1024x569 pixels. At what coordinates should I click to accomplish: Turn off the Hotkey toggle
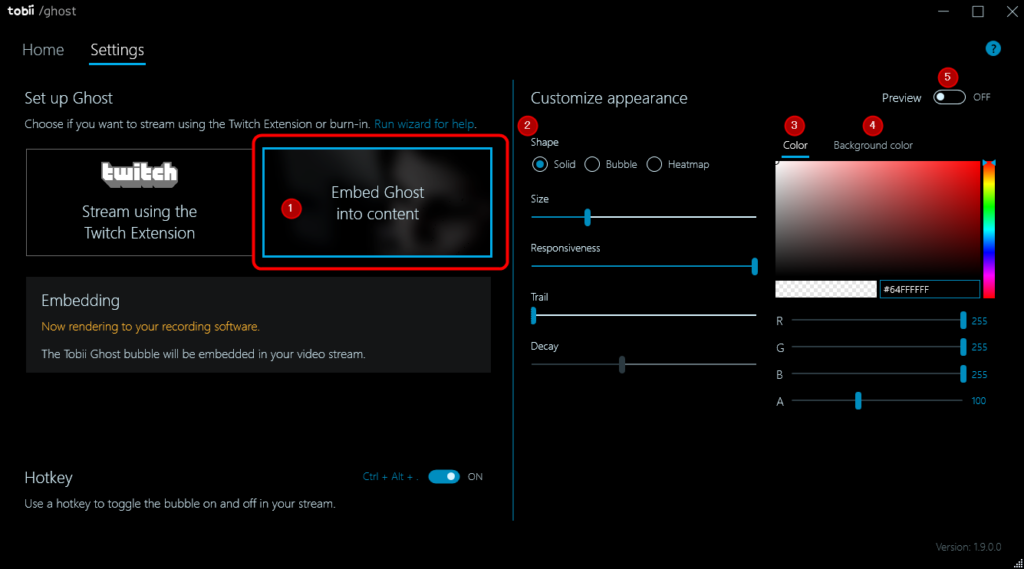coord(443,476)
